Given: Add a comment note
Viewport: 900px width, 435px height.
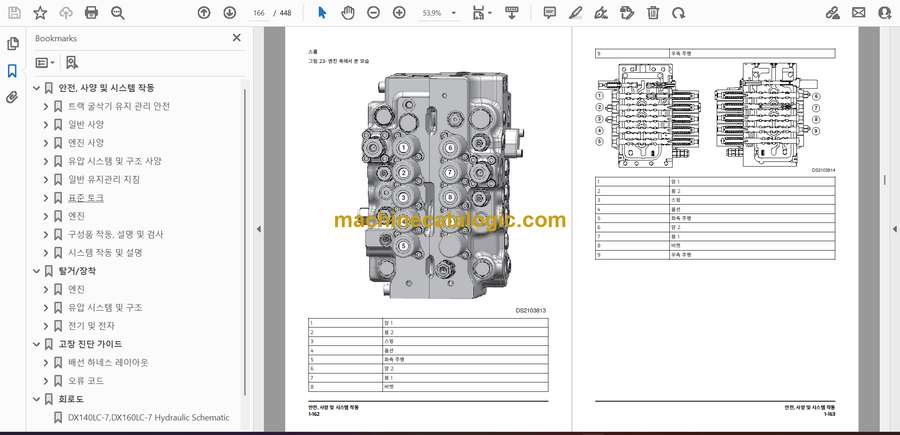Looking at the screenshot, I should click(x=549, y=13).
